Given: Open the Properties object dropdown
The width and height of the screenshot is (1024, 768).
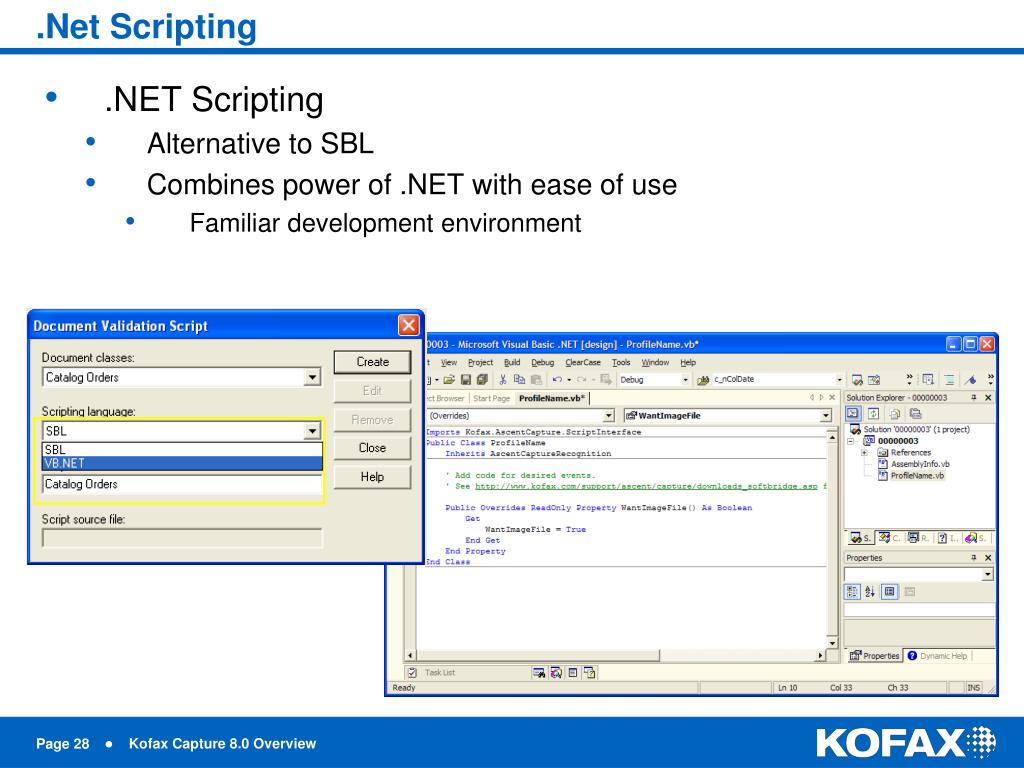Looking at the screenshot, I should [x=987, y=574].
